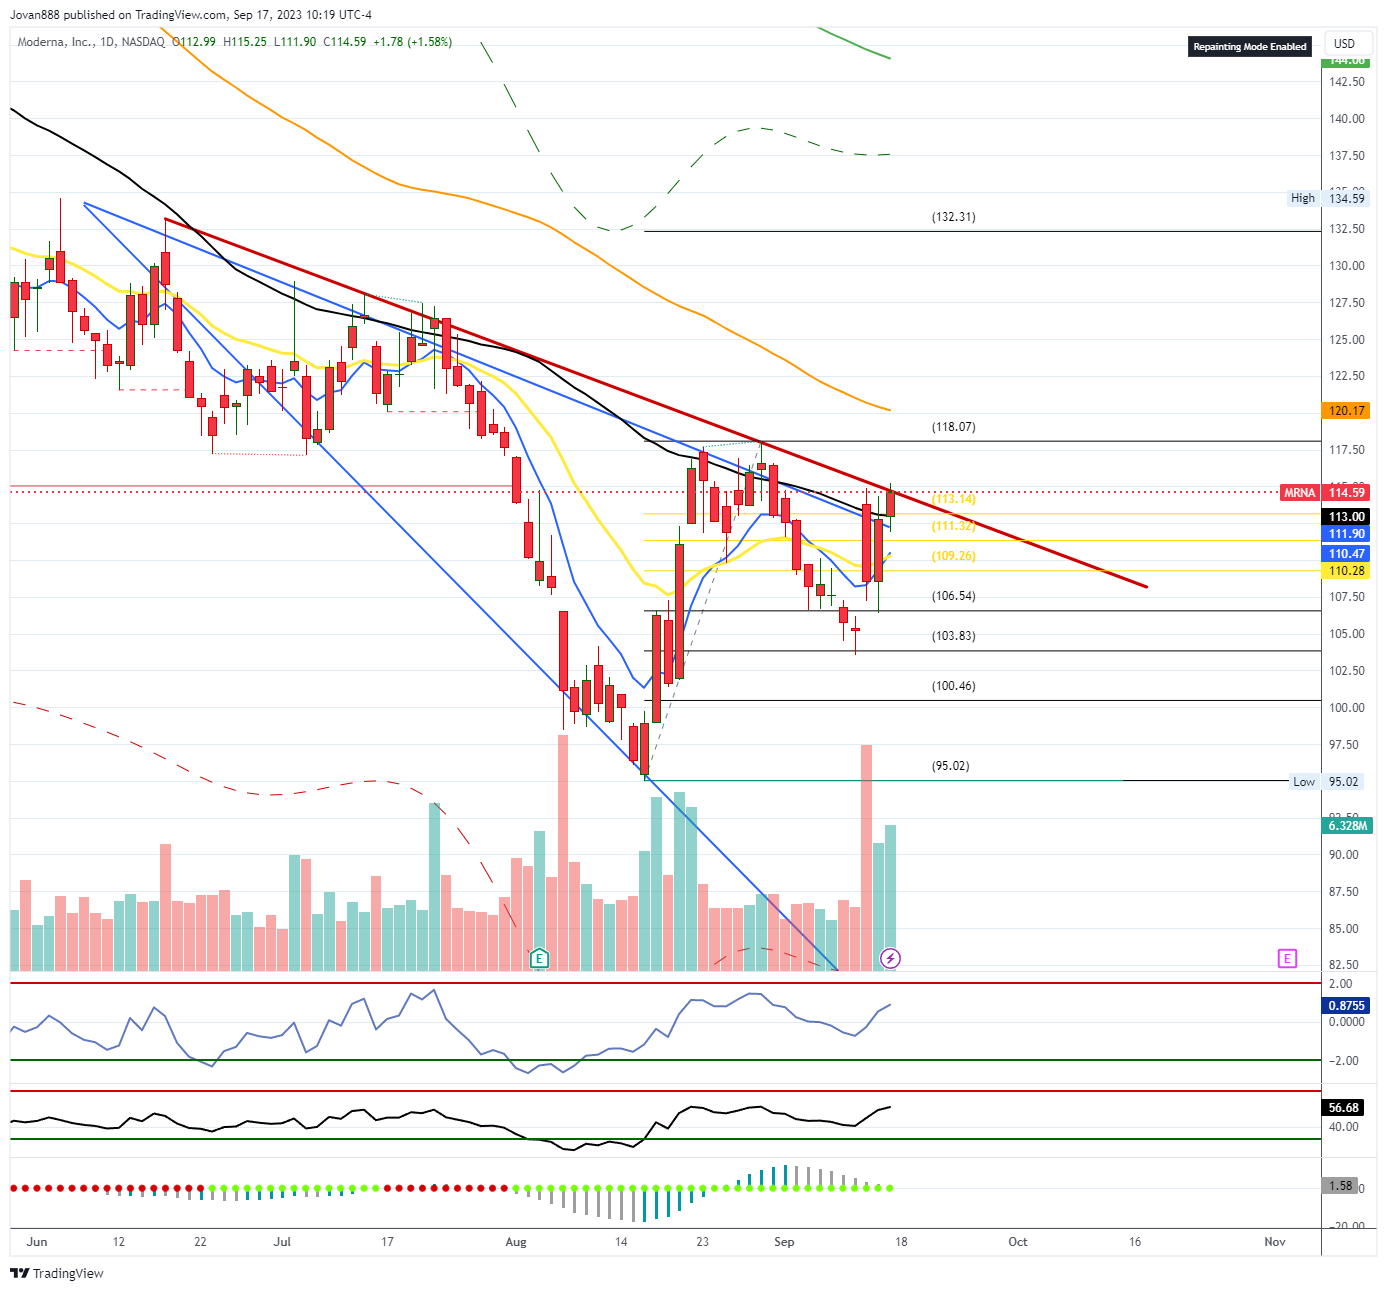Viewport: 1387px width, 1291px height.
Task: Click the 56.68 RSI value label
Action: click(x=1344, y=1107)
